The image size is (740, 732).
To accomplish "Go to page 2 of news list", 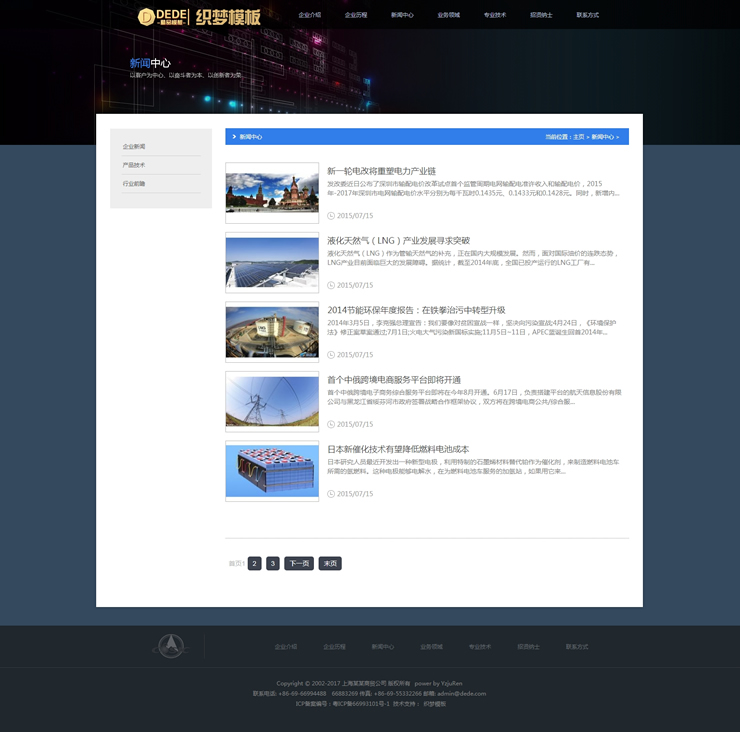I will tap(255, 564).
